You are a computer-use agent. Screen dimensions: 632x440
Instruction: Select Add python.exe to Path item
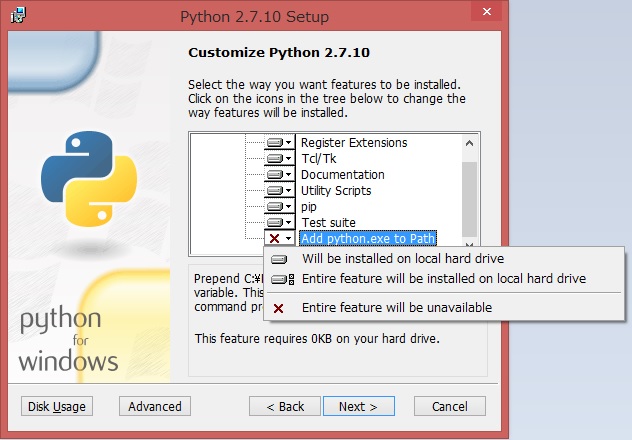pos(368,238)
